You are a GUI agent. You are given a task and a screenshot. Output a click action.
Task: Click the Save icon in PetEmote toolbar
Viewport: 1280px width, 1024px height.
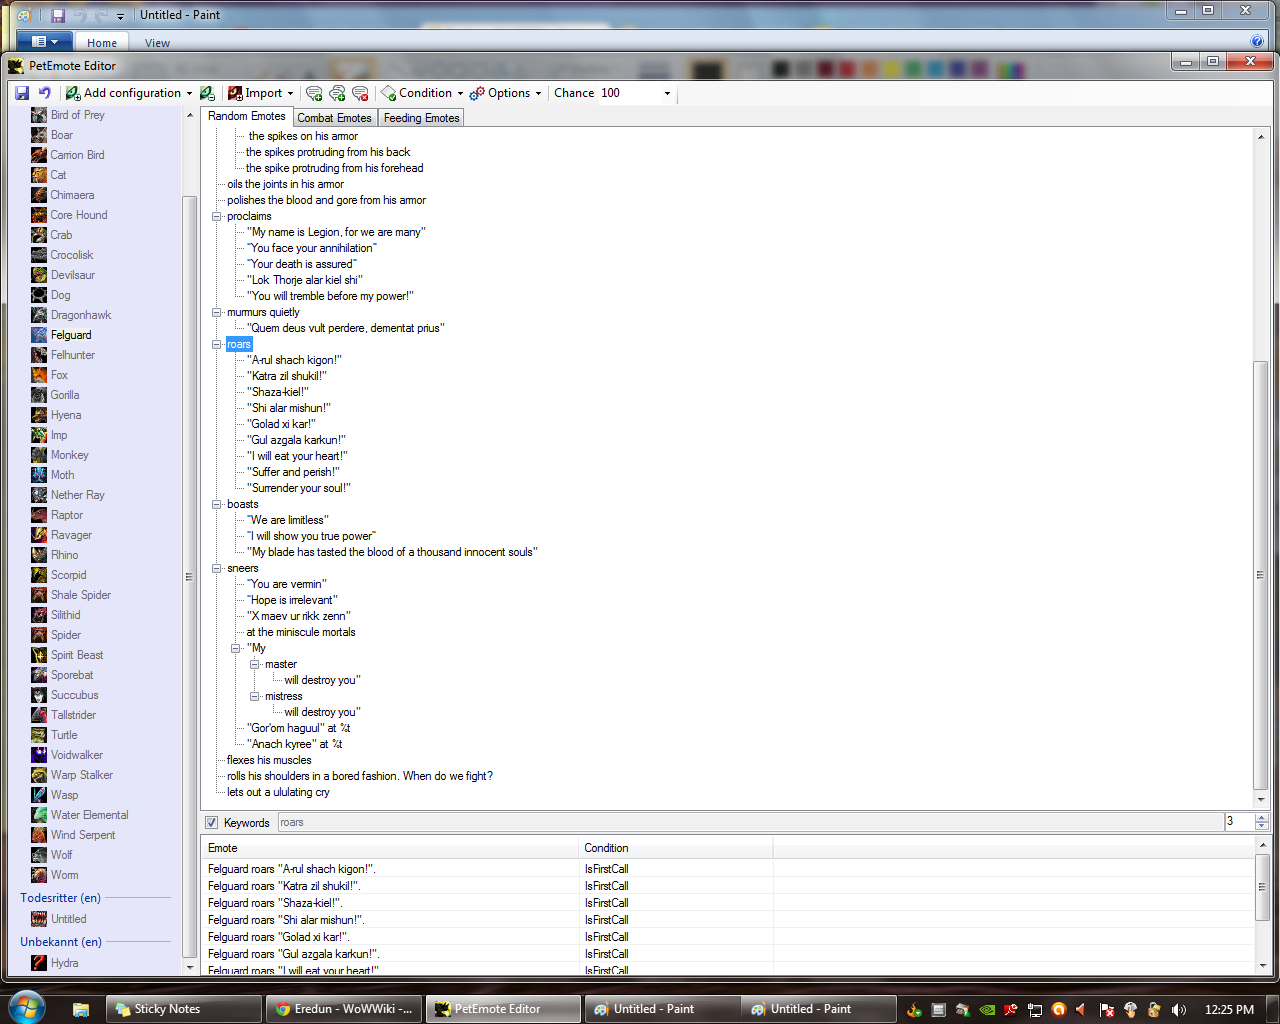coord(22,93)
